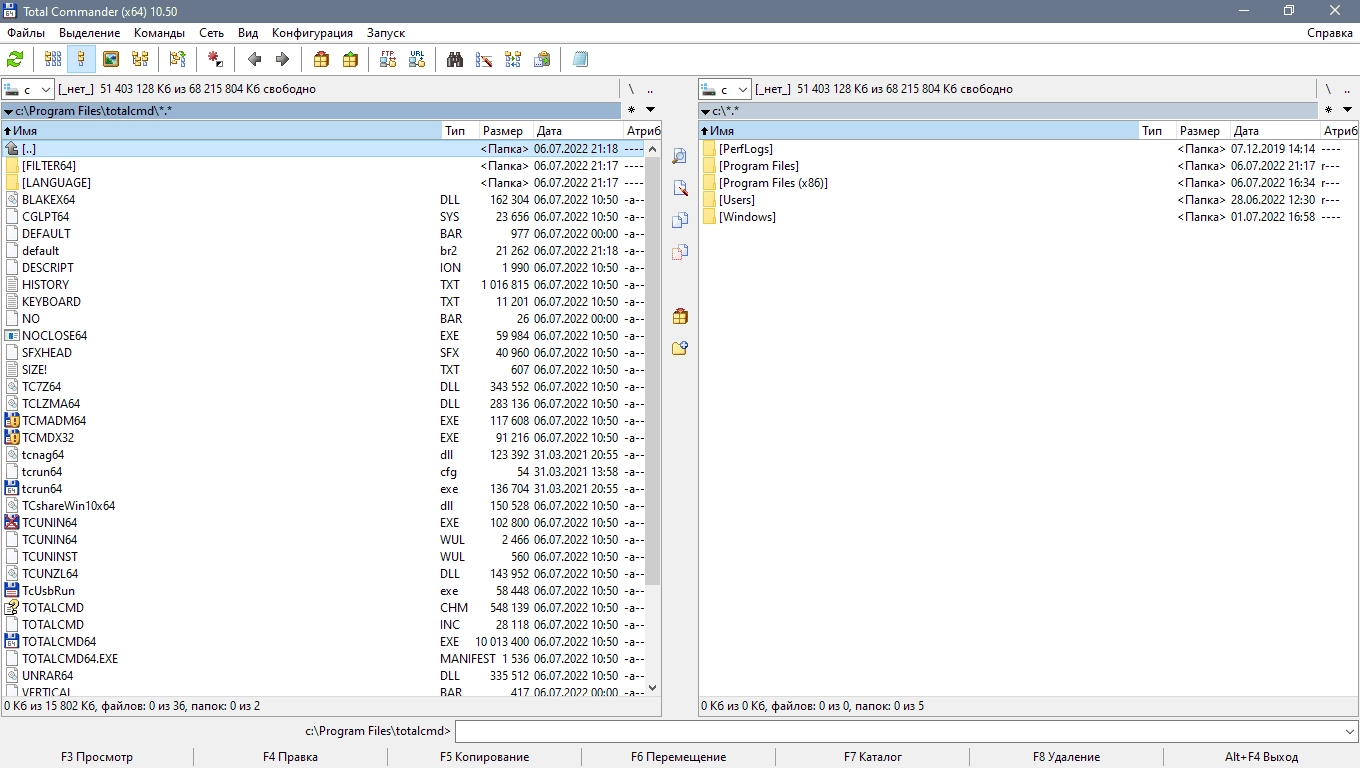
Task: Switch to brief names-only view icon
Action: click(53, 59)
